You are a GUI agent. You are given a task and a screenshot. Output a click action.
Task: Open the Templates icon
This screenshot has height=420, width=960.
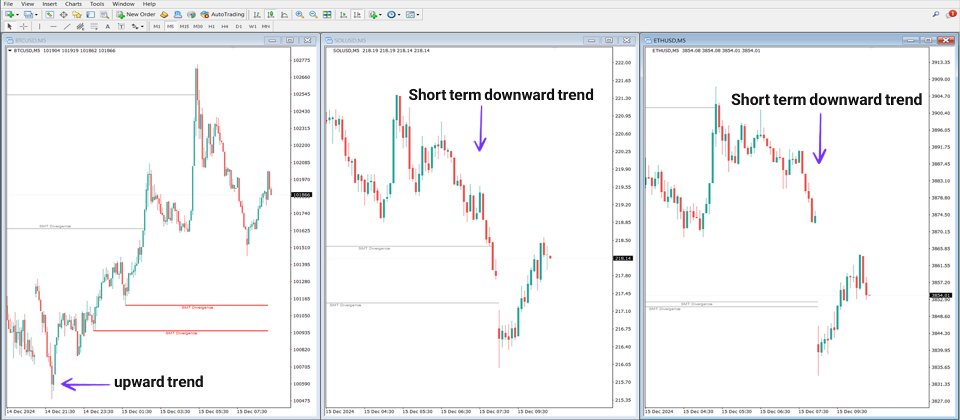pyautogui.click(x=410, y=14)
